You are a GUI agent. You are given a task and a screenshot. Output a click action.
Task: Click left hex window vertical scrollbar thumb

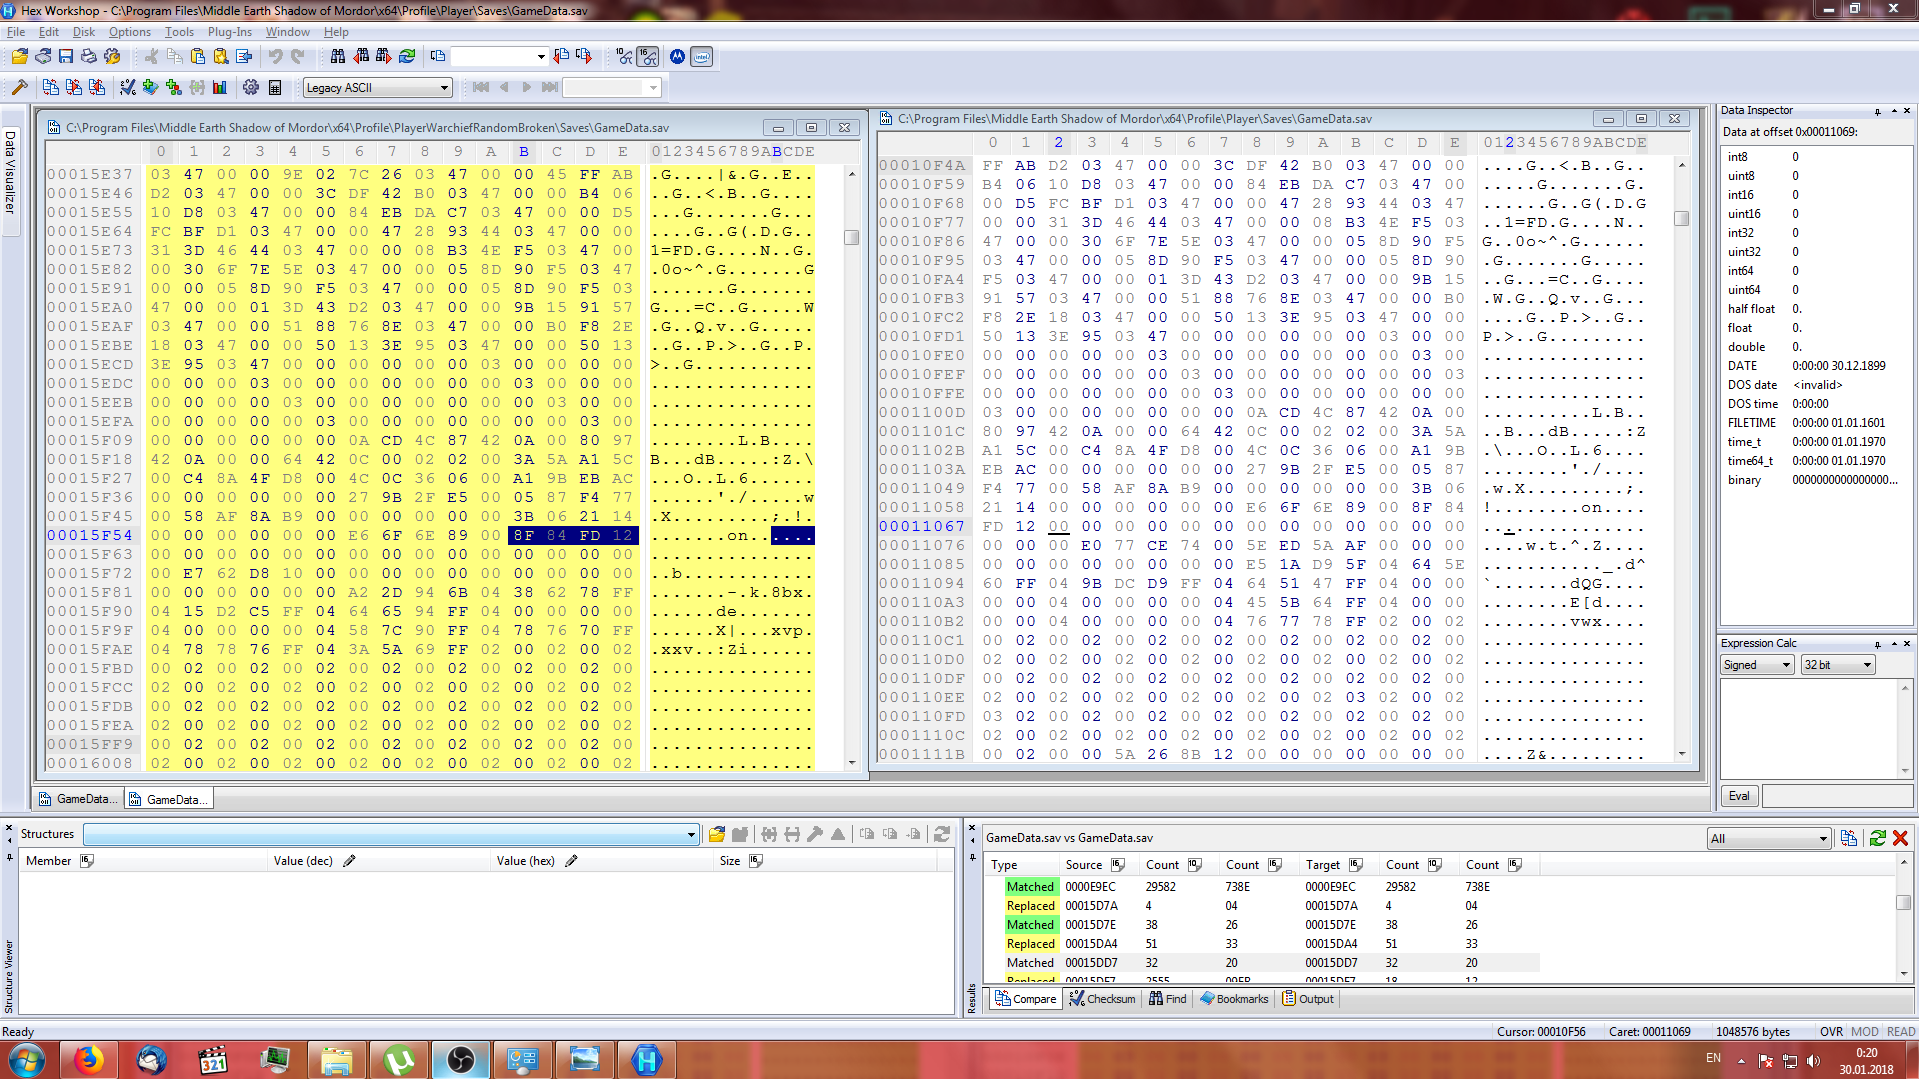coord(851,237)
